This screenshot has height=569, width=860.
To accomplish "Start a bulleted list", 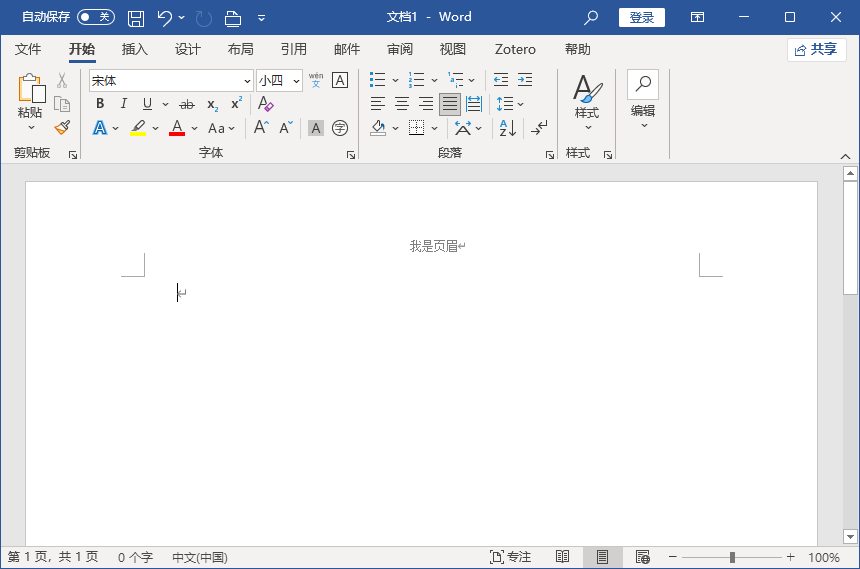I will 377,80.
